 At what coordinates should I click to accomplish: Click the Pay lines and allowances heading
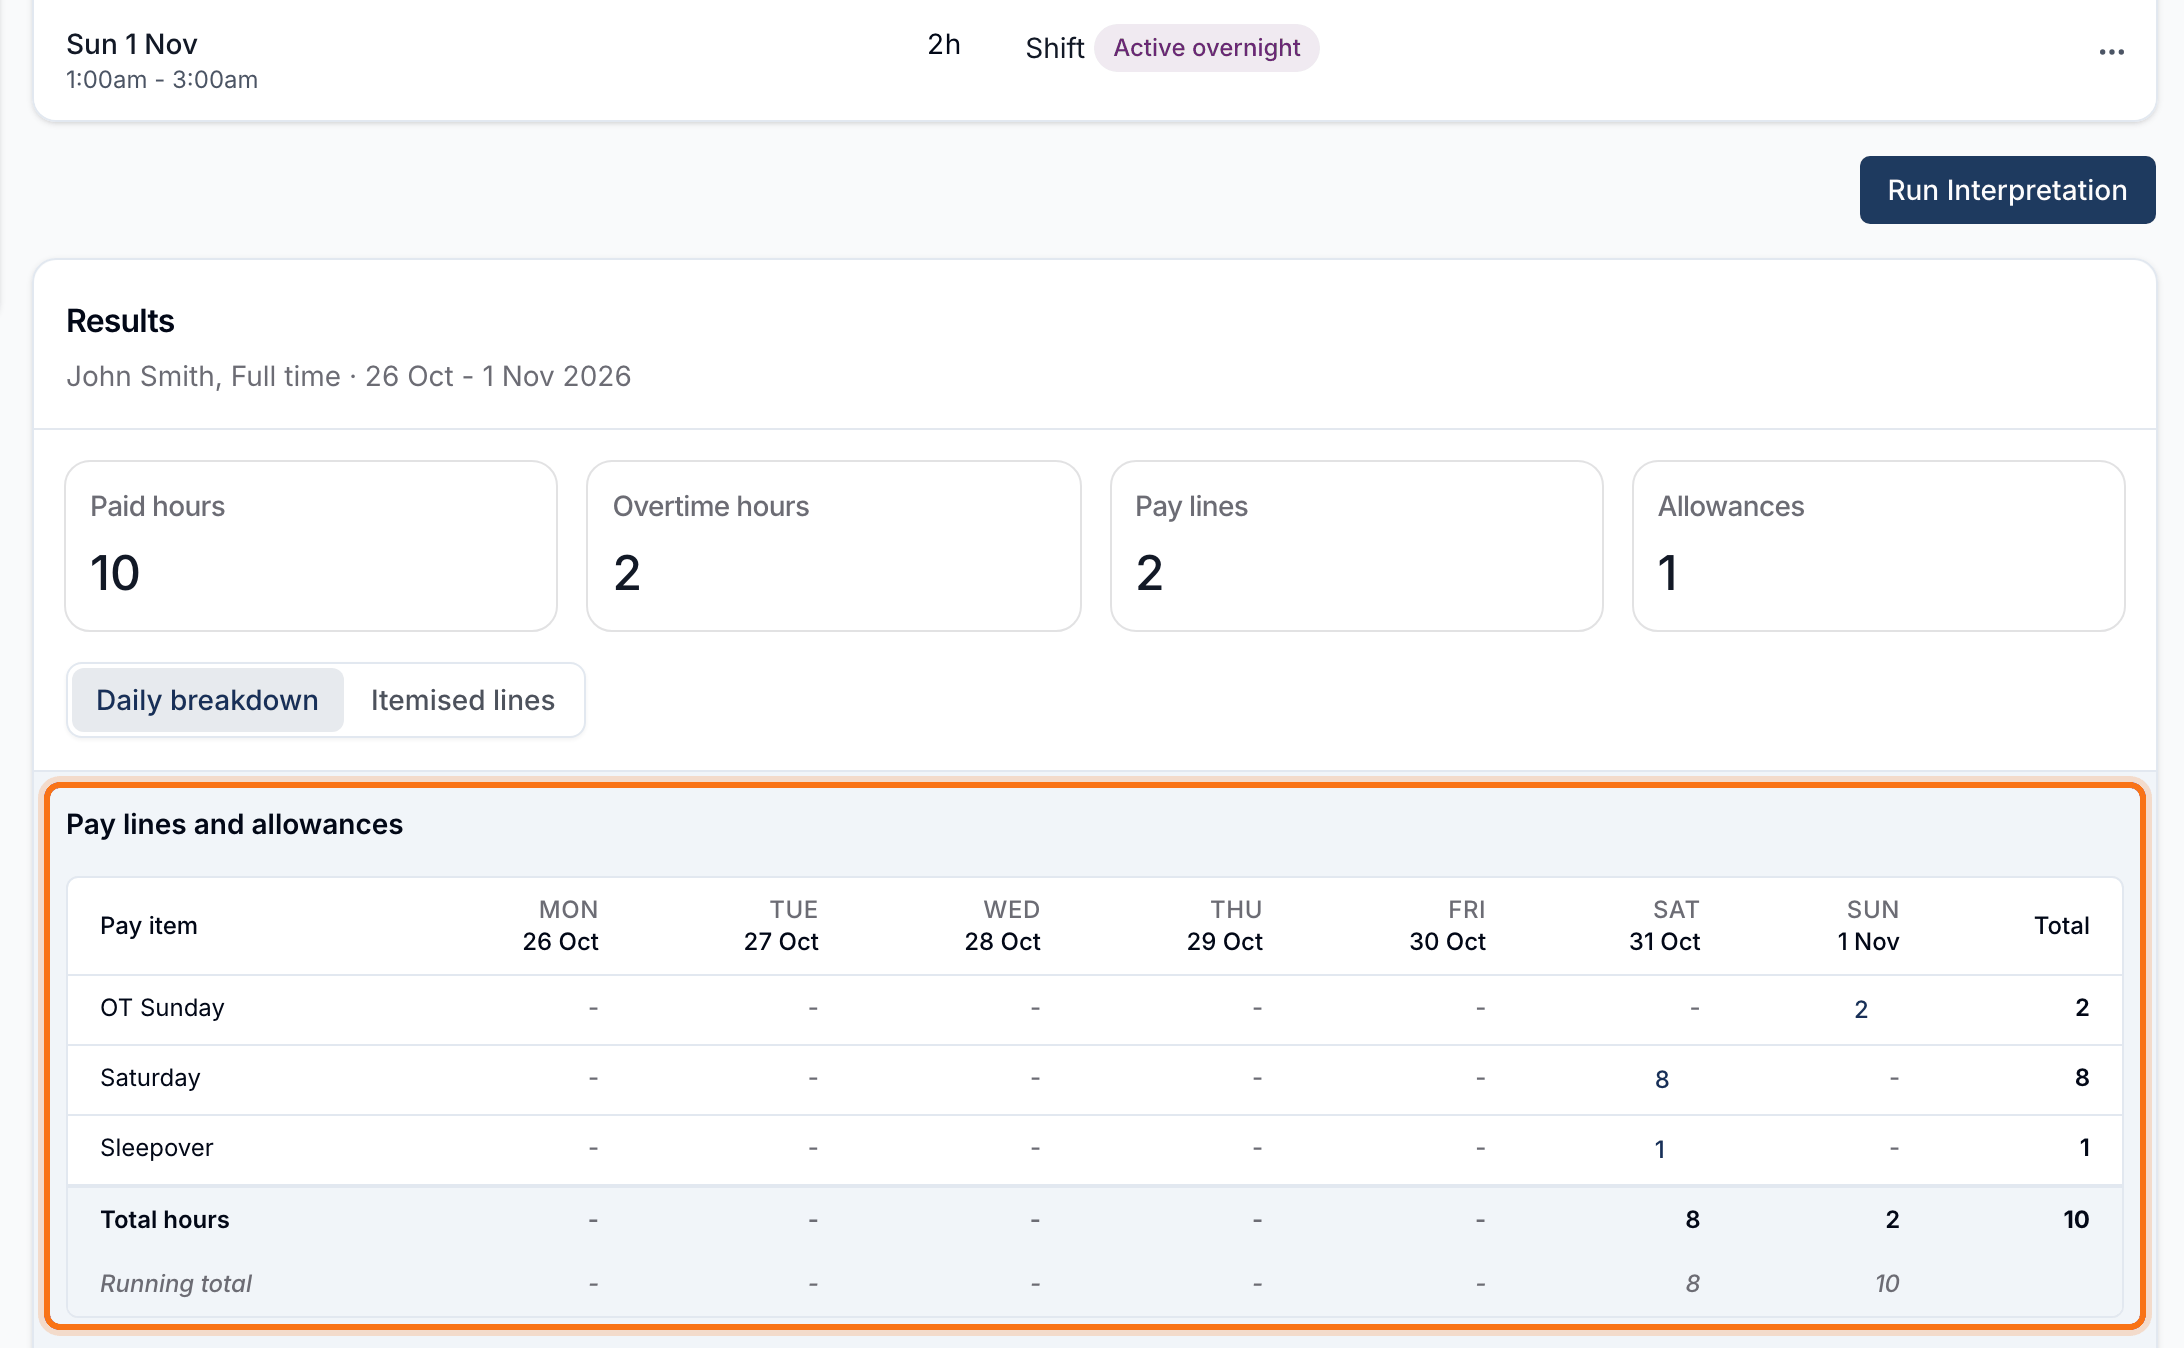pyautogui.click(x=234, y=824)
